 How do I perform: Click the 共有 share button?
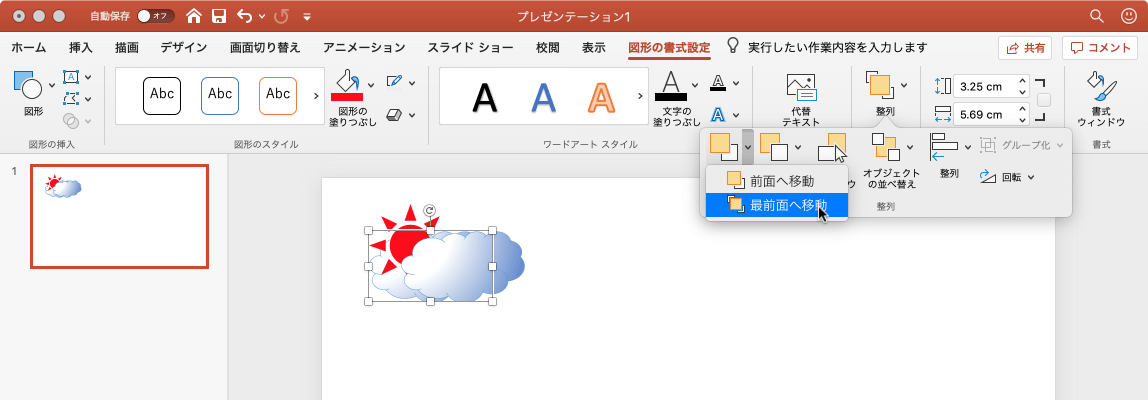click(1025, 48)
